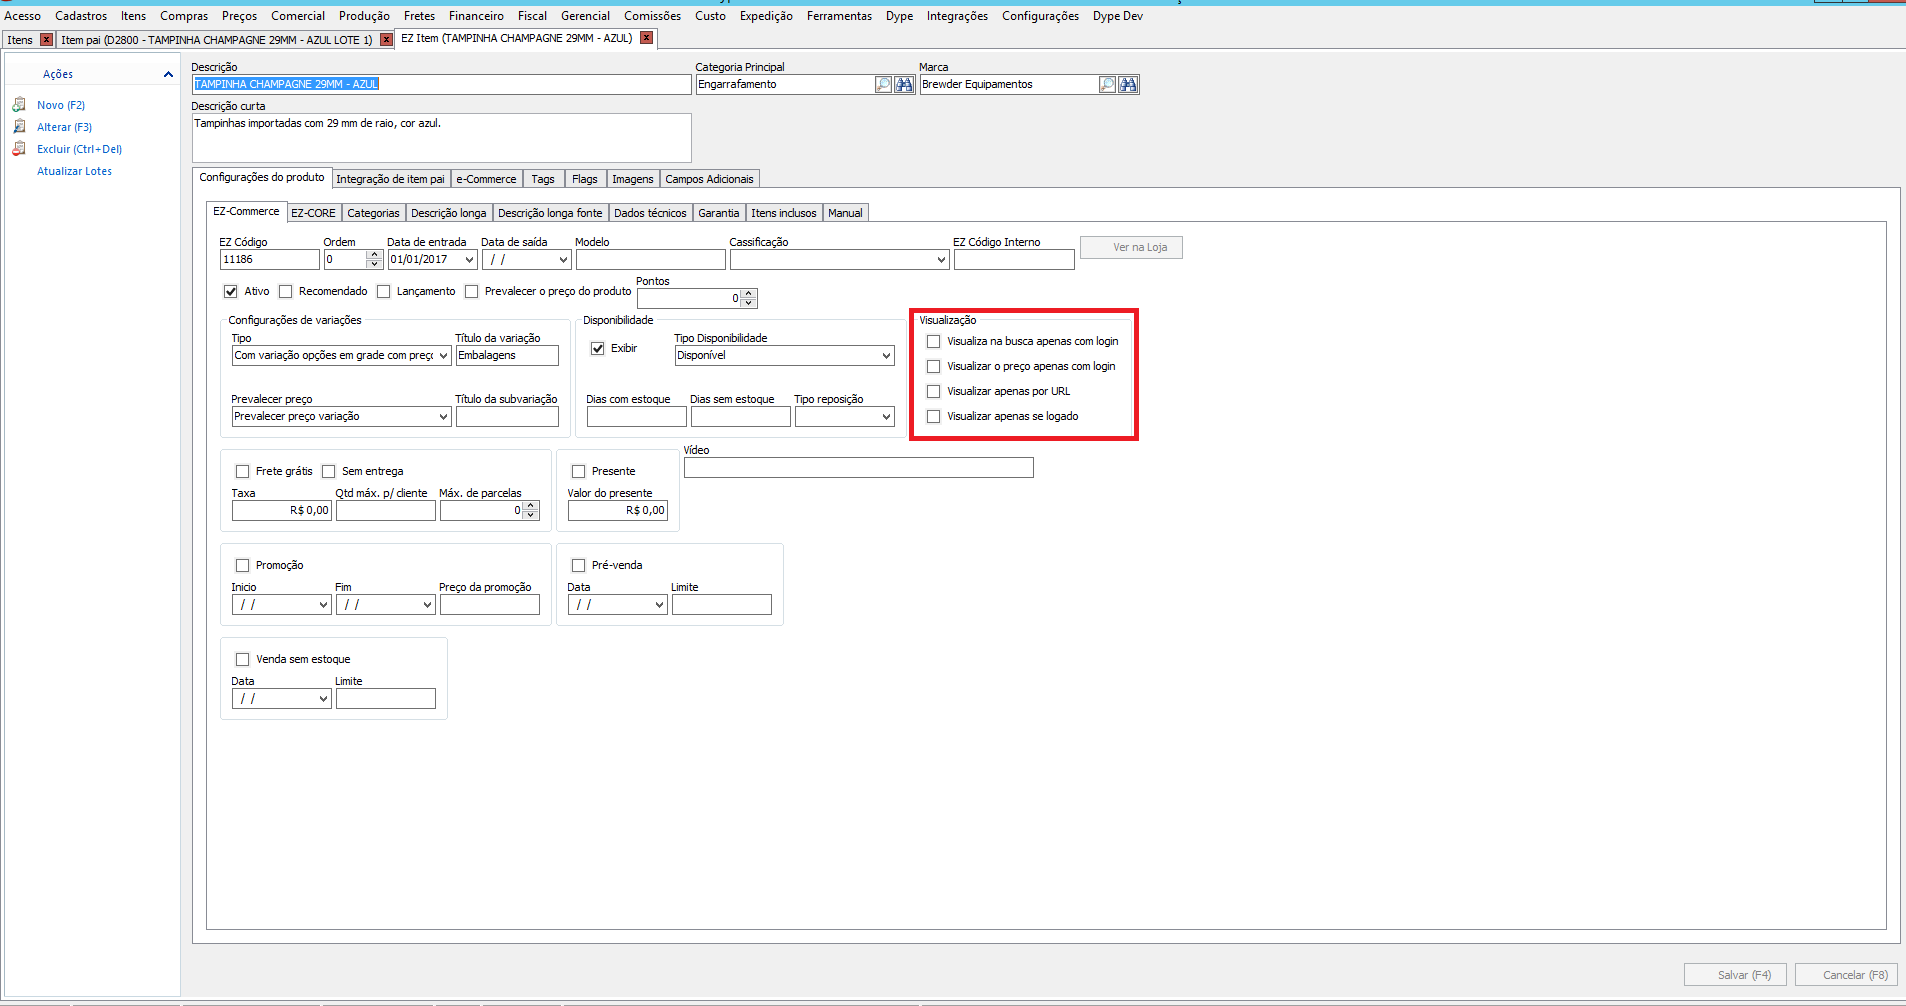Image resolution: width=1906 pixels, height=1006 pixels.
Task: Click the Cancelar (F8) button
Action: pyautogui.click(x=1846, y=975)
